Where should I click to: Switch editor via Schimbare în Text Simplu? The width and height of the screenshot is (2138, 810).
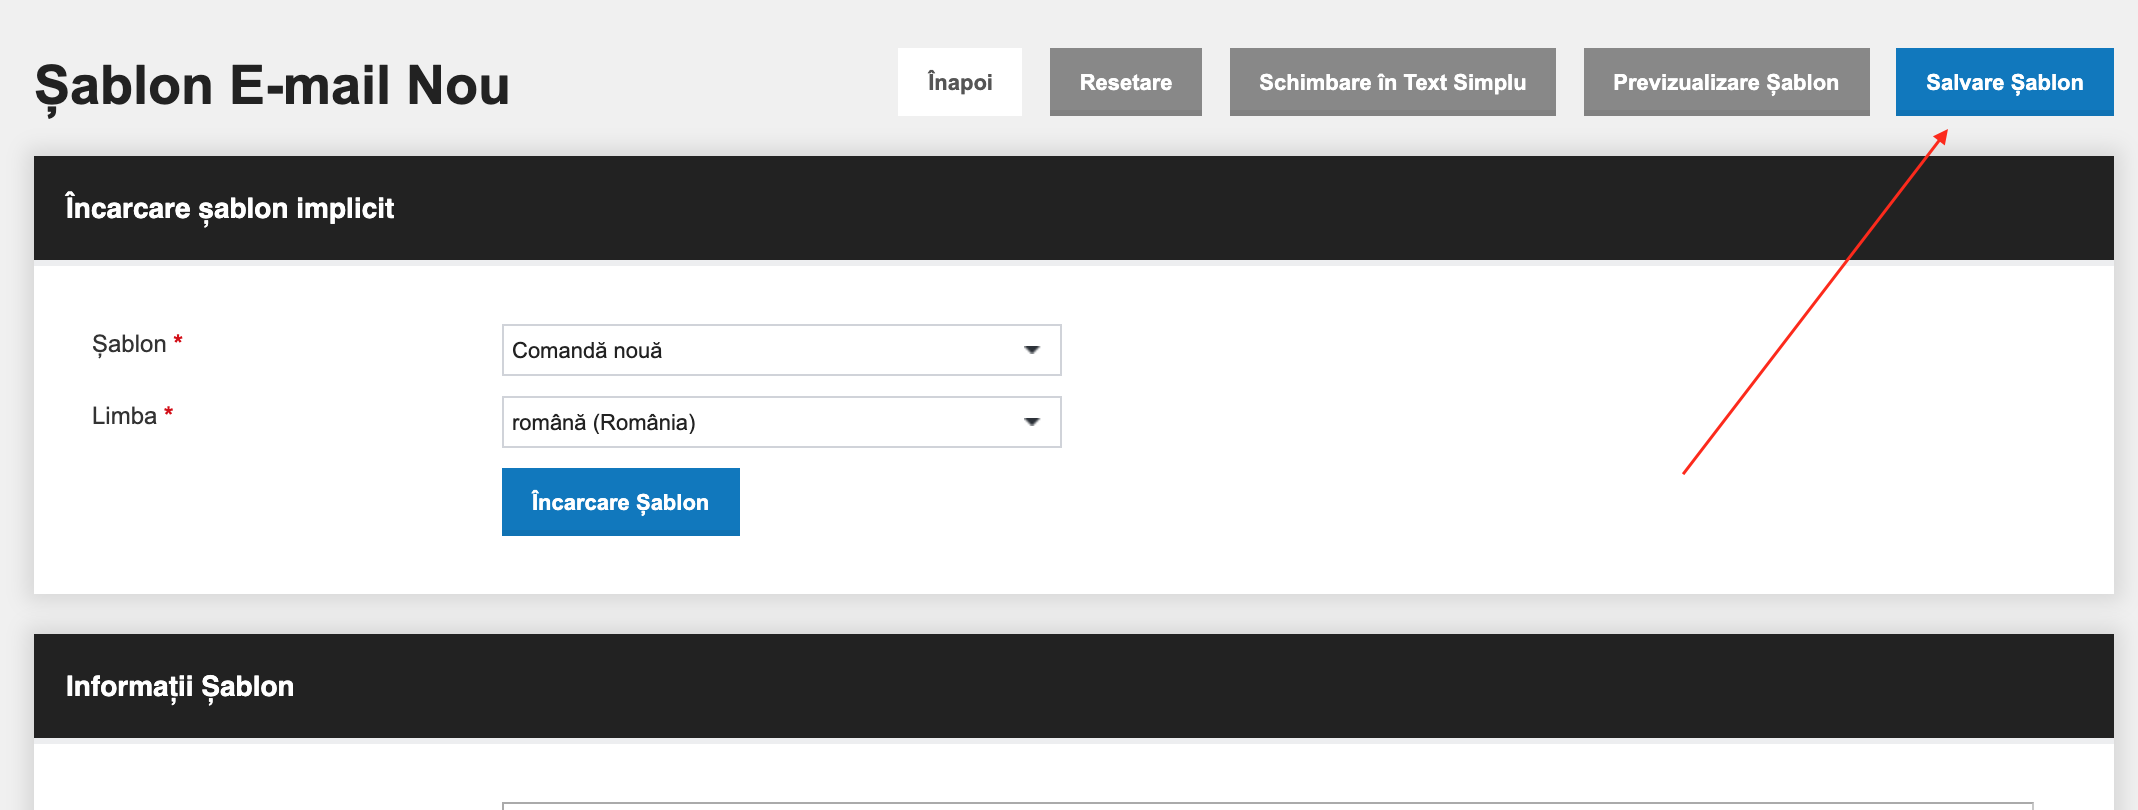(x=1393, y=82)
